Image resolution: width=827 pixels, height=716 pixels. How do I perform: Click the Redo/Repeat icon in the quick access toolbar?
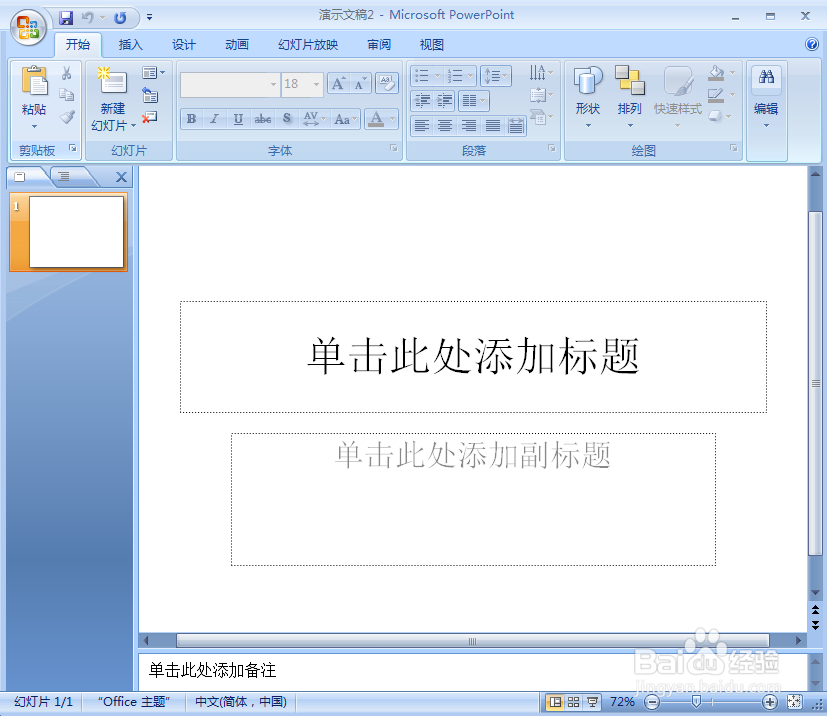pos(120,18)
